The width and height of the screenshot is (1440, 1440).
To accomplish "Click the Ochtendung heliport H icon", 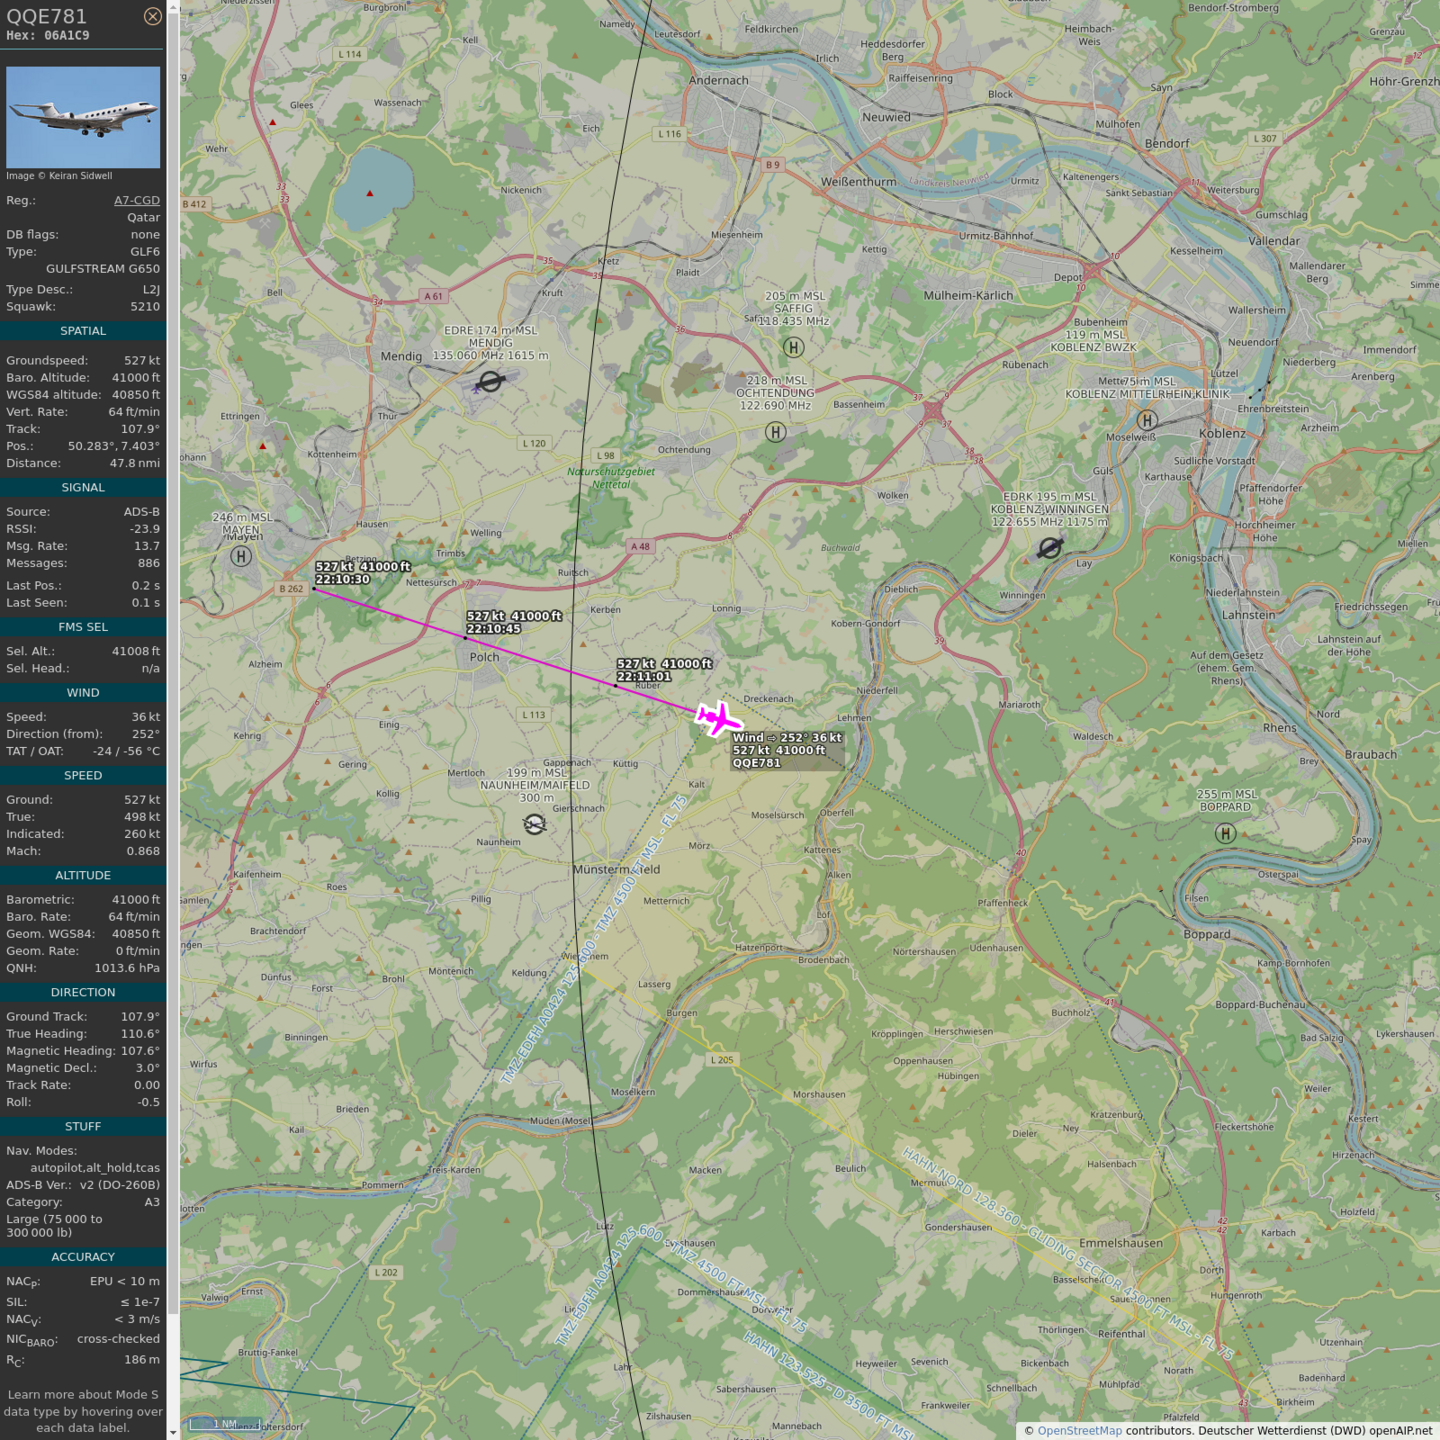I will pos(775,432).
